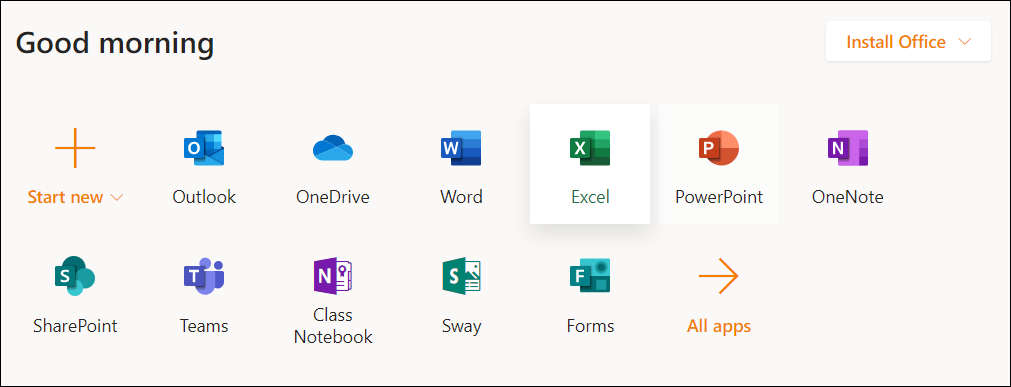Expand the Start new chevron
Screen dimensions: 1011x387
click(x=117, y=198)
